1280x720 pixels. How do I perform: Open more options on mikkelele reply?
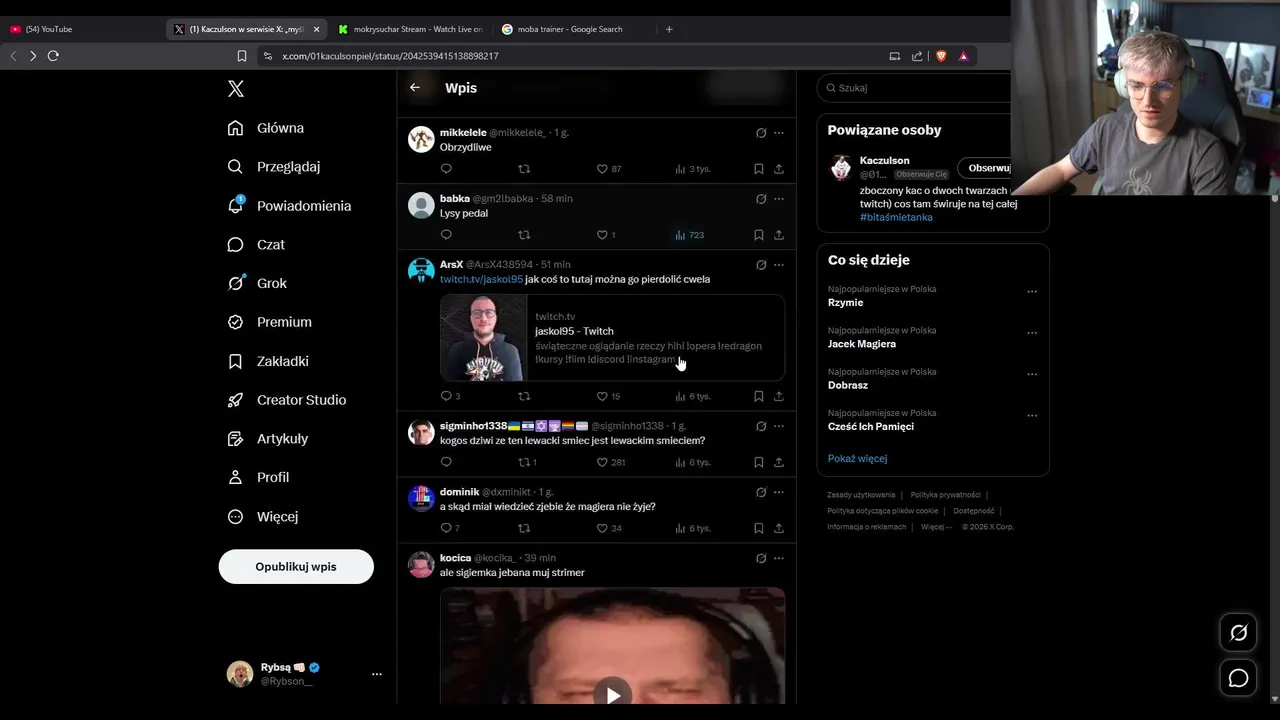[779, 133]
